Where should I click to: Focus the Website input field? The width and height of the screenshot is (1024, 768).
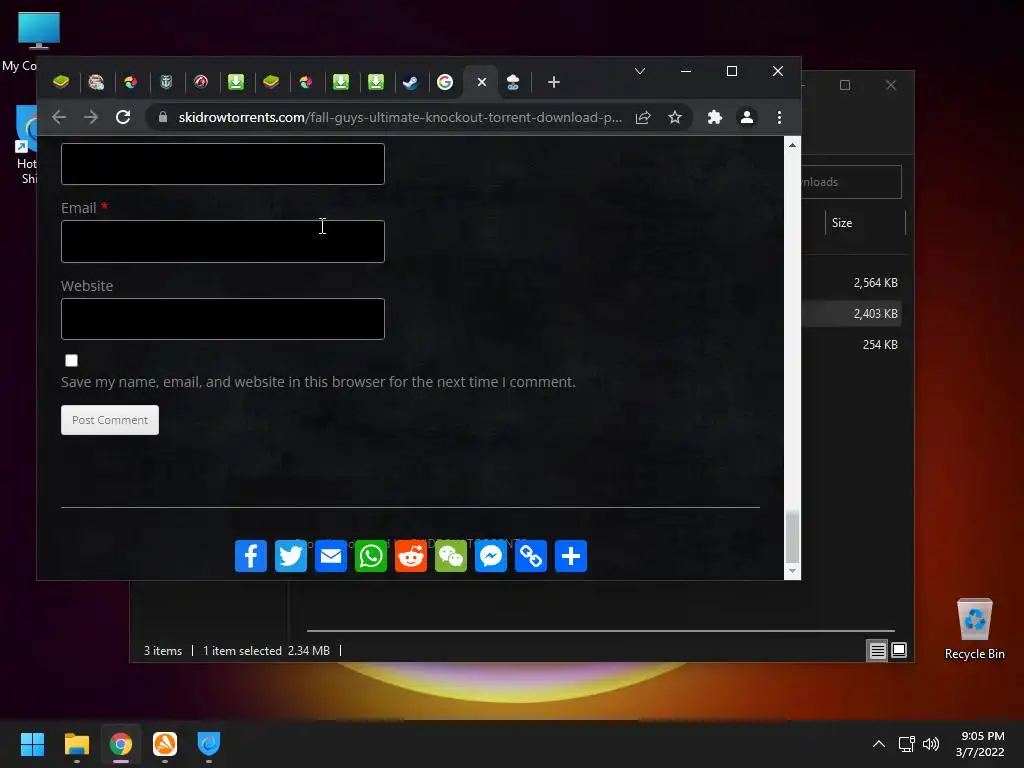click(x=223, y=319)
